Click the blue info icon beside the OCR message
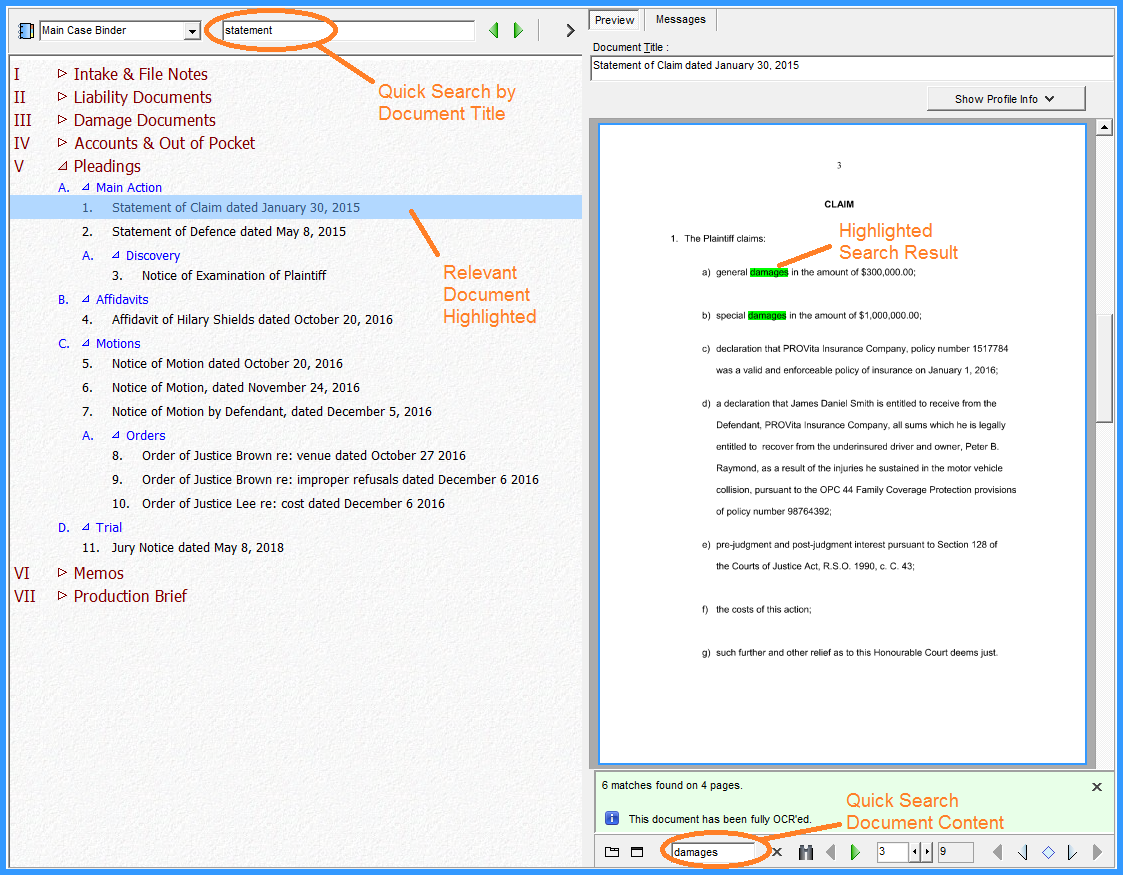1123x875 pixels. [612, 818]
